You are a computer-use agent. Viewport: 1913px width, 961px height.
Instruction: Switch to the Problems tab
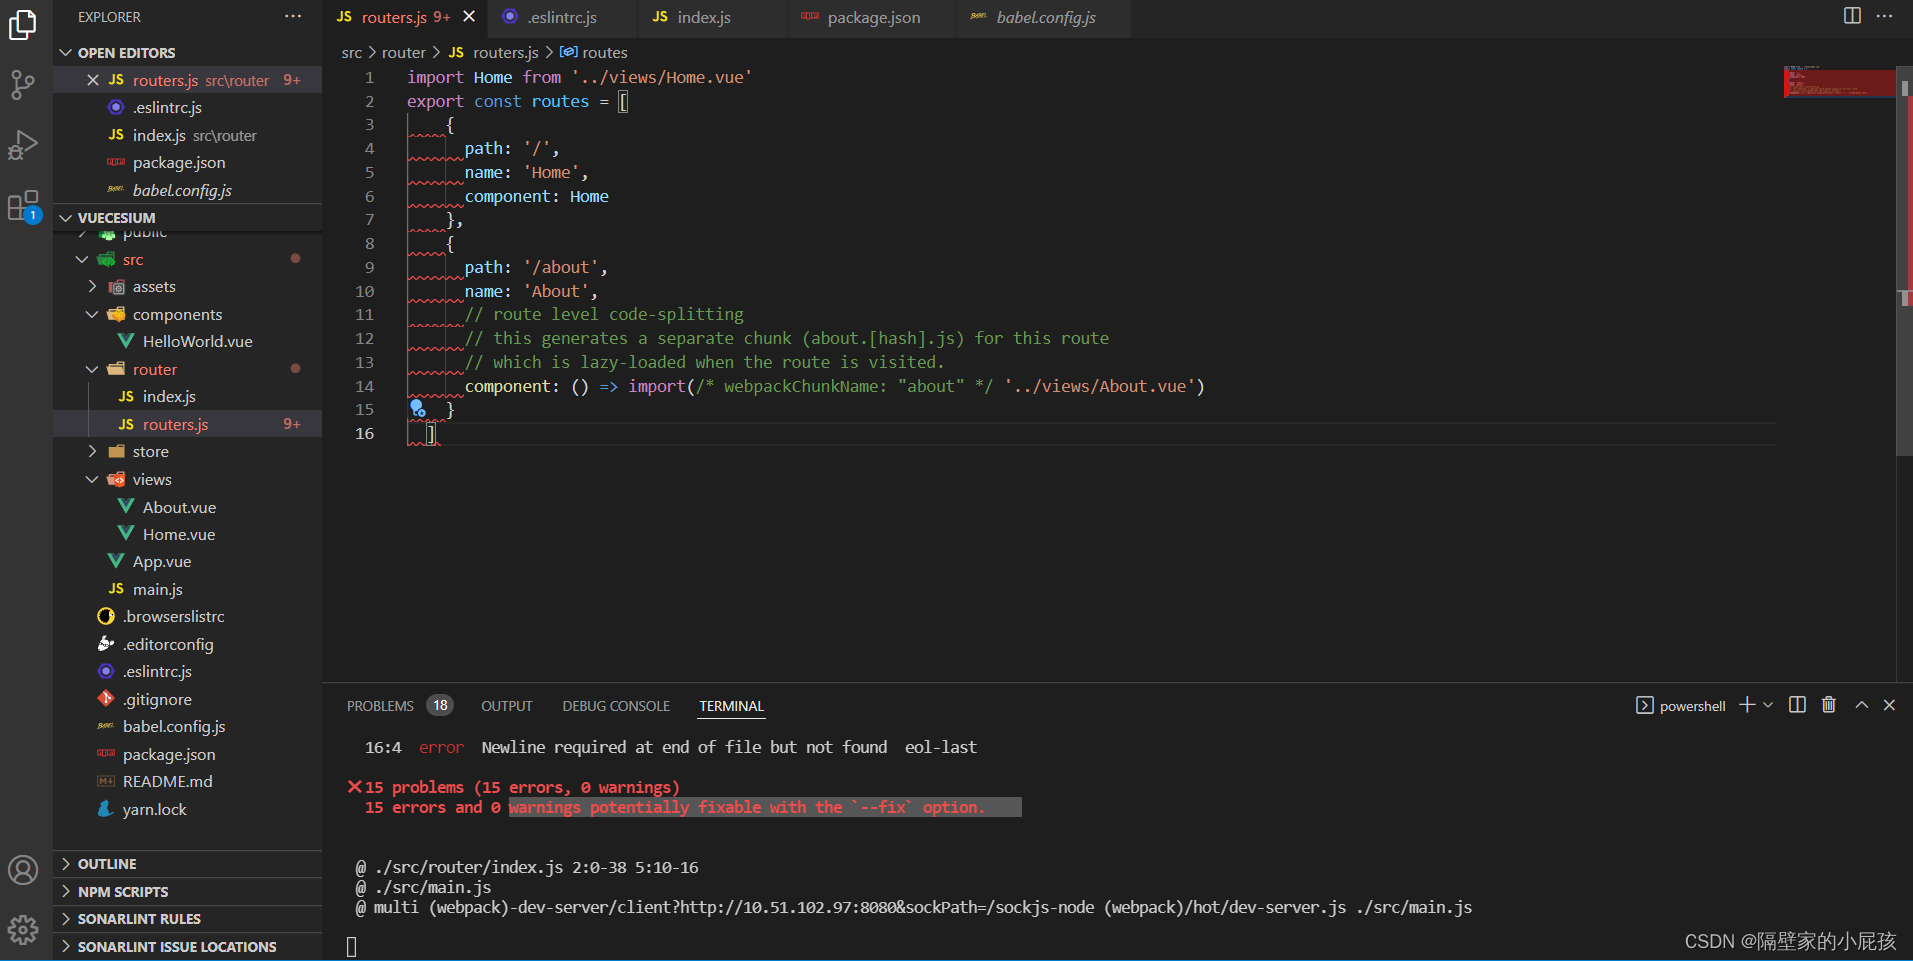[x=380, y=706]
